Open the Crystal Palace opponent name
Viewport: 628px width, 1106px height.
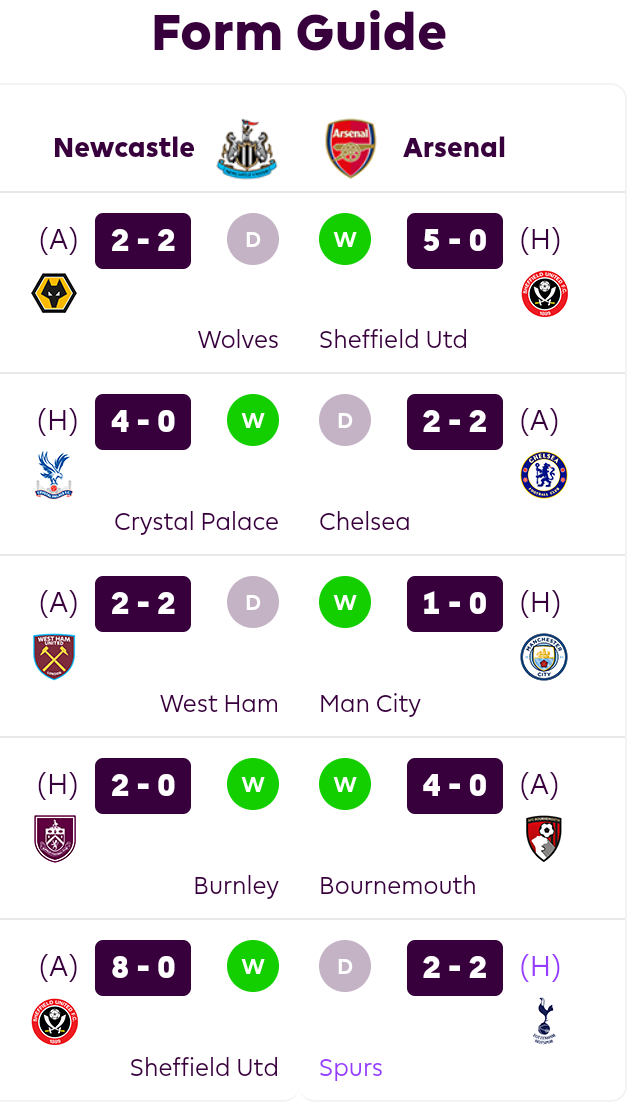196,522
